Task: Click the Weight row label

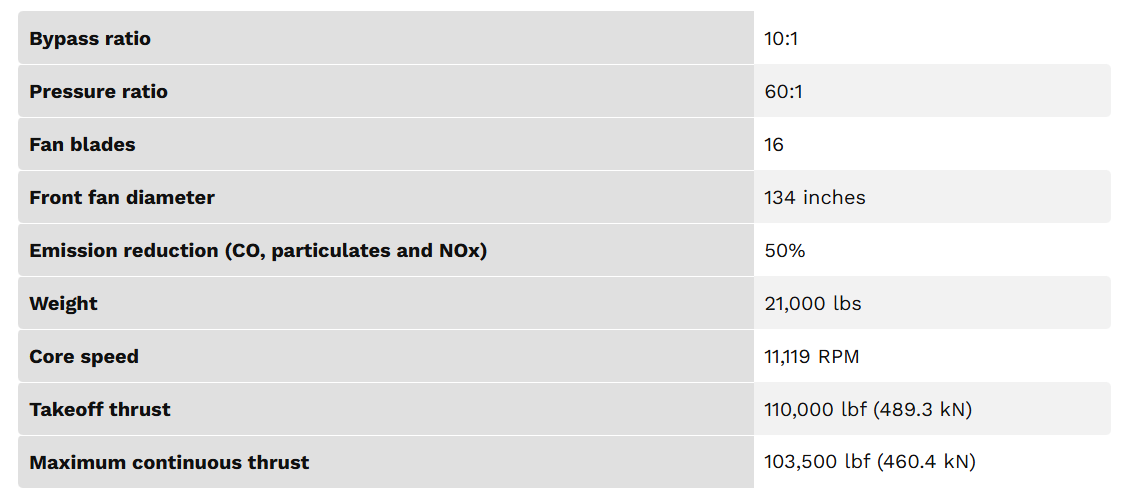Action: pos(63,304)
